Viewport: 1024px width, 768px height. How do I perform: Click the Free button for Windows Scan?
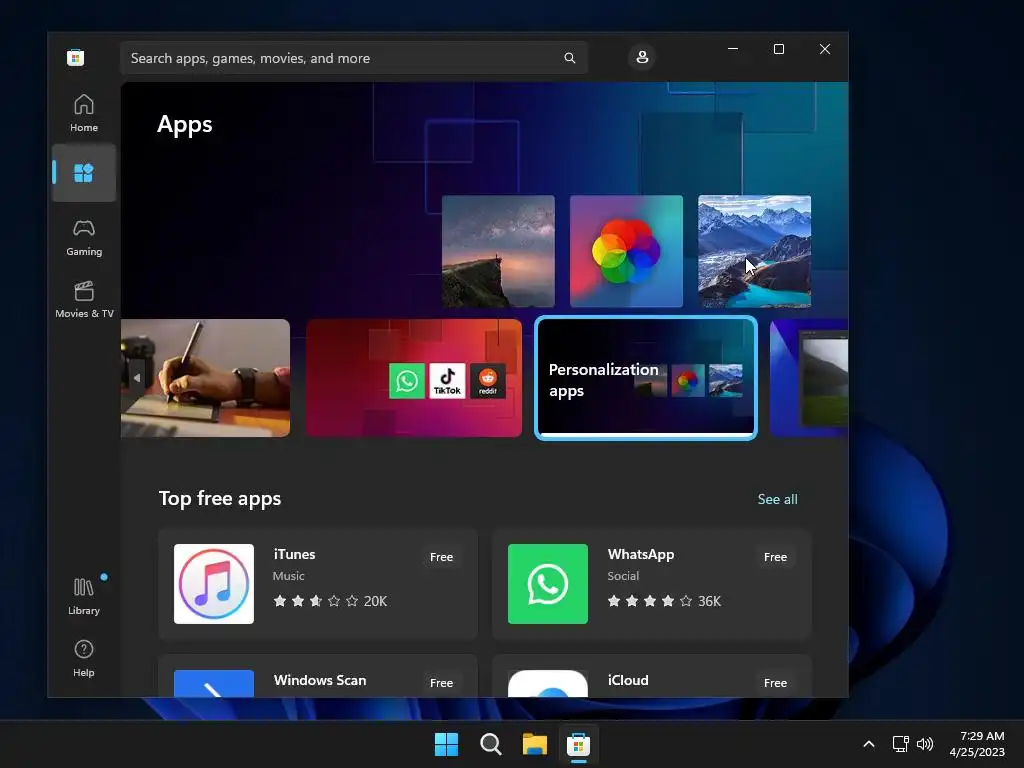point(441,683)
